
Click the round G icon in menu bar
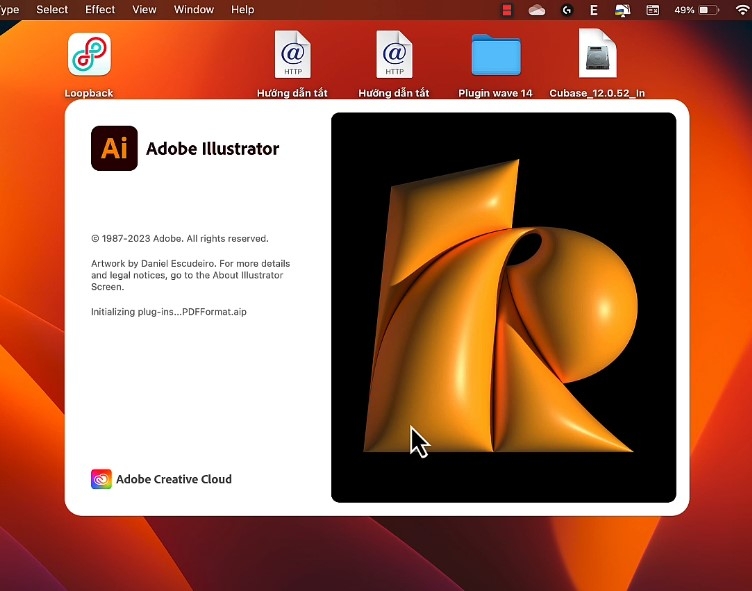567,10
